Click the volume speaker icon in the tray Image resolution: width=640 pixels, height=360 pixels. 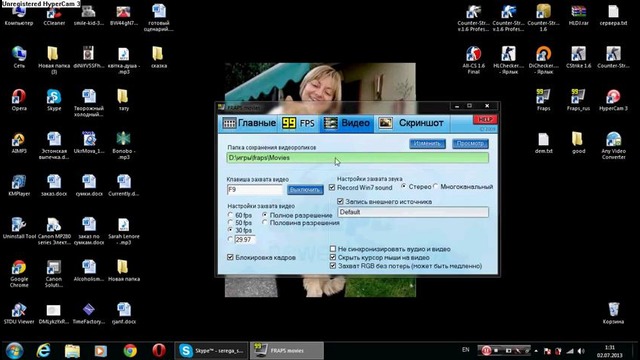point(581,351)
